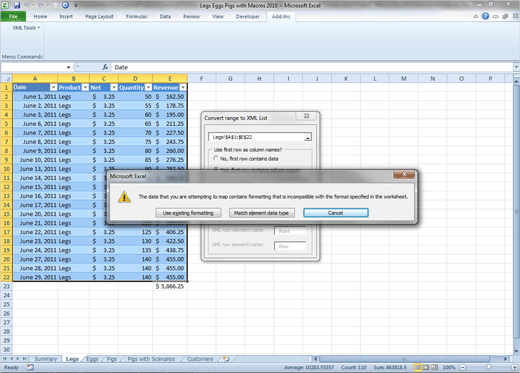The image size is (520, 373).
Task: Open the Net column filter dropdown
Action: click(x=114, y=87)
